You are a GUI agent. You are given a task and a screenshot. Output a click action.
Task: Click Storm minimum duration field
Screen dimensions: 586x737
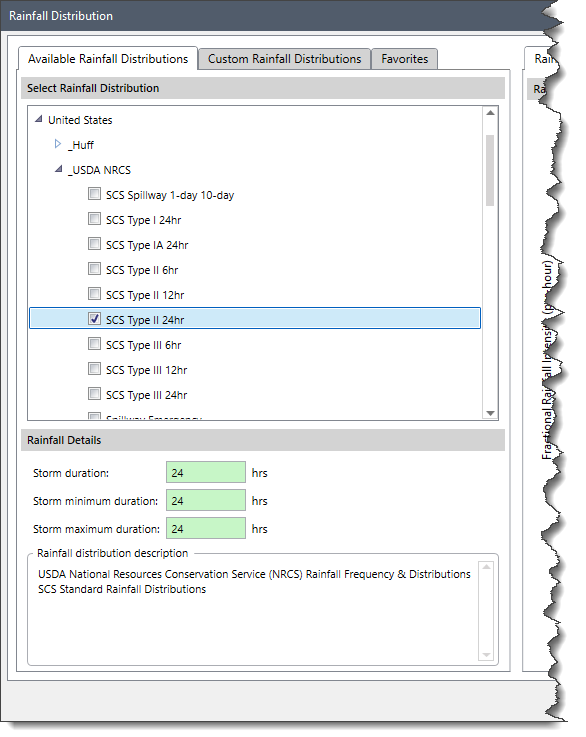[206, 501]
